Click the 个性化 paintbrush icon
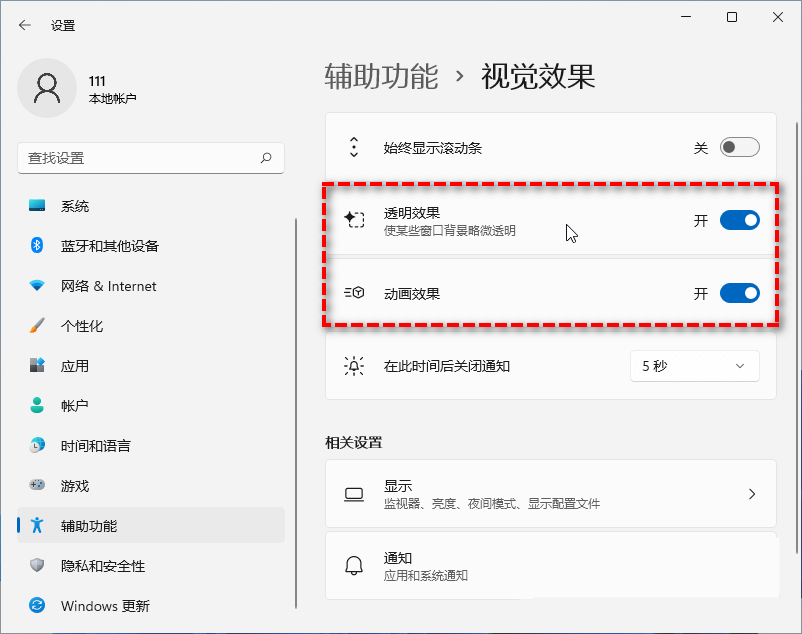 [37, 326]
